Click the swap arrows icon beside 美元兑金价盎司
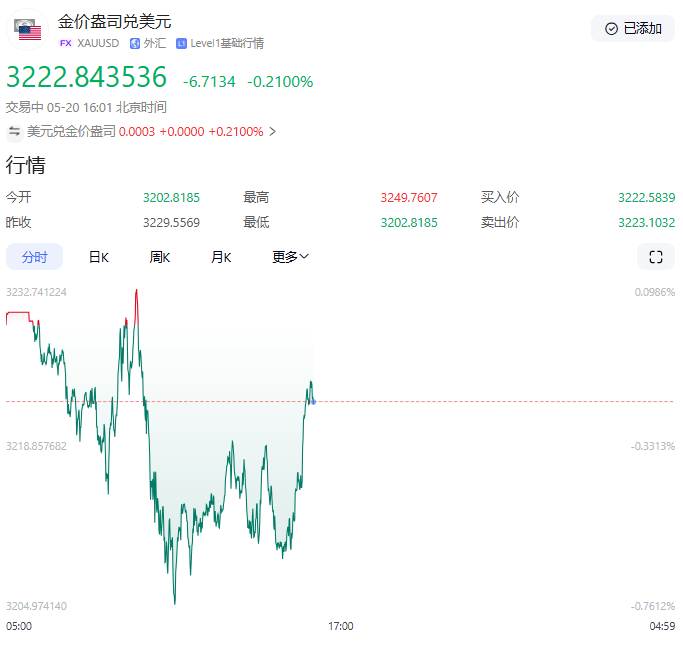 14,131
